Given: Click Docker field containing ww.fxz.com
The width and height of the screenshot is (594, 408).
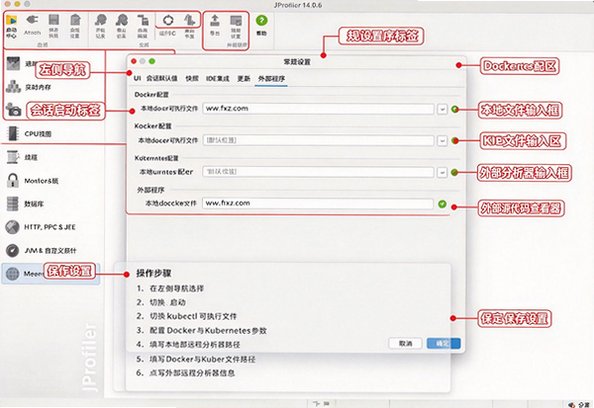Looking at the screenshot, I should [x=318, y=109].
